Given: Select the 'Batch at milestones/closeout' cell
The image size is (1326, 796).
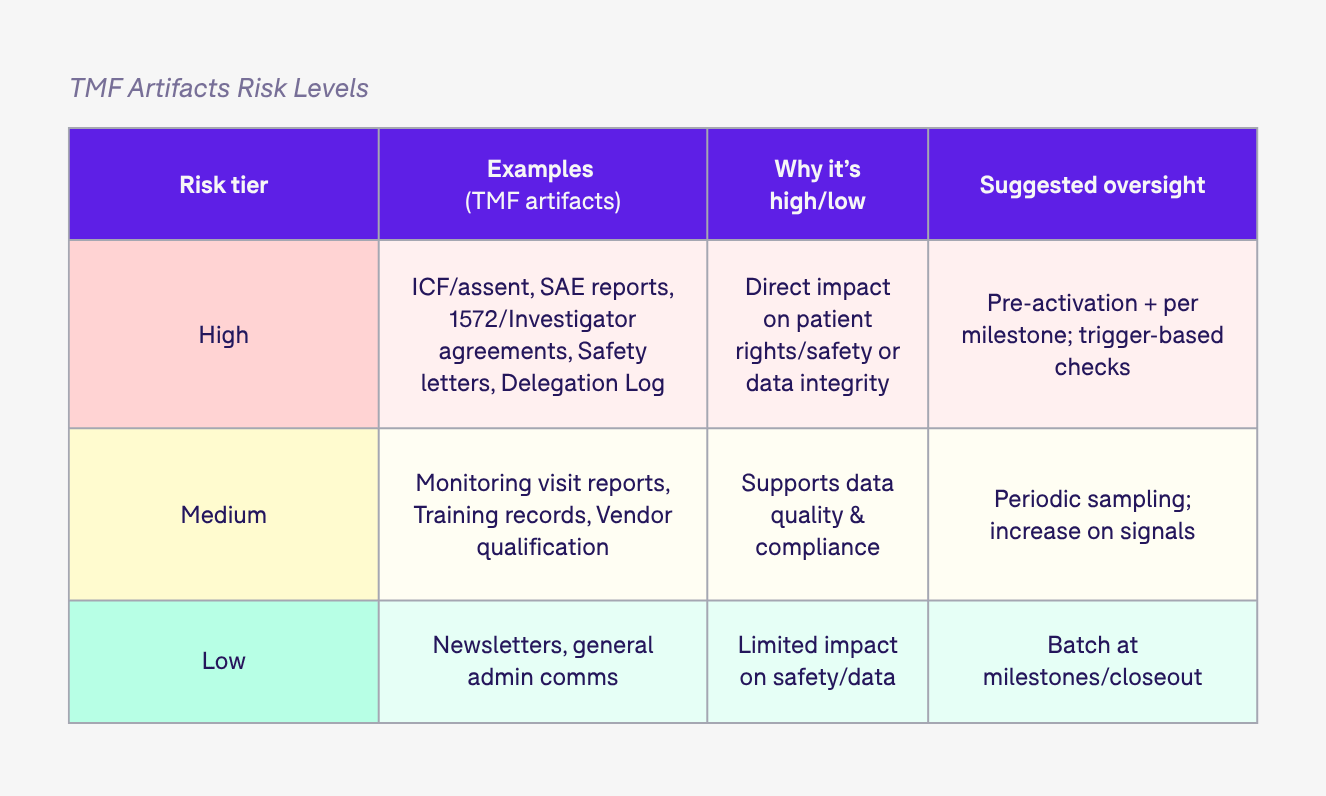Looking at the screenshot, I should pos(1093,661).
